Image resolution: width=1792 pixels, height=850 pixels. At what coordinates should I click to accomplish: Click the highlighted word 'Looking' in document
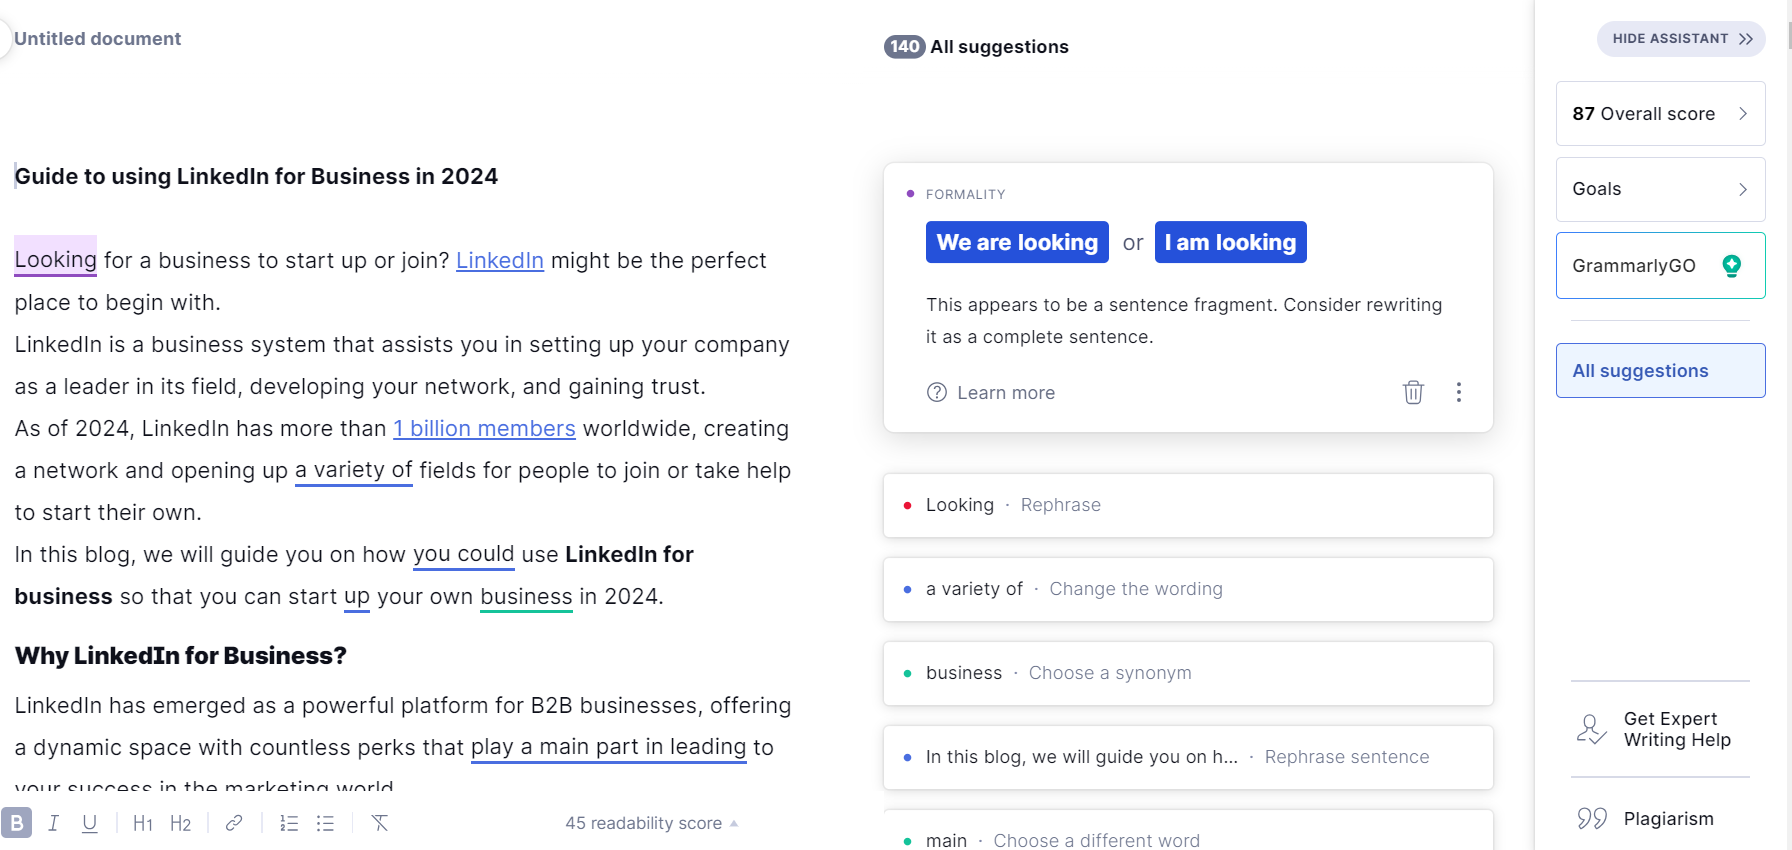[55, 259]
